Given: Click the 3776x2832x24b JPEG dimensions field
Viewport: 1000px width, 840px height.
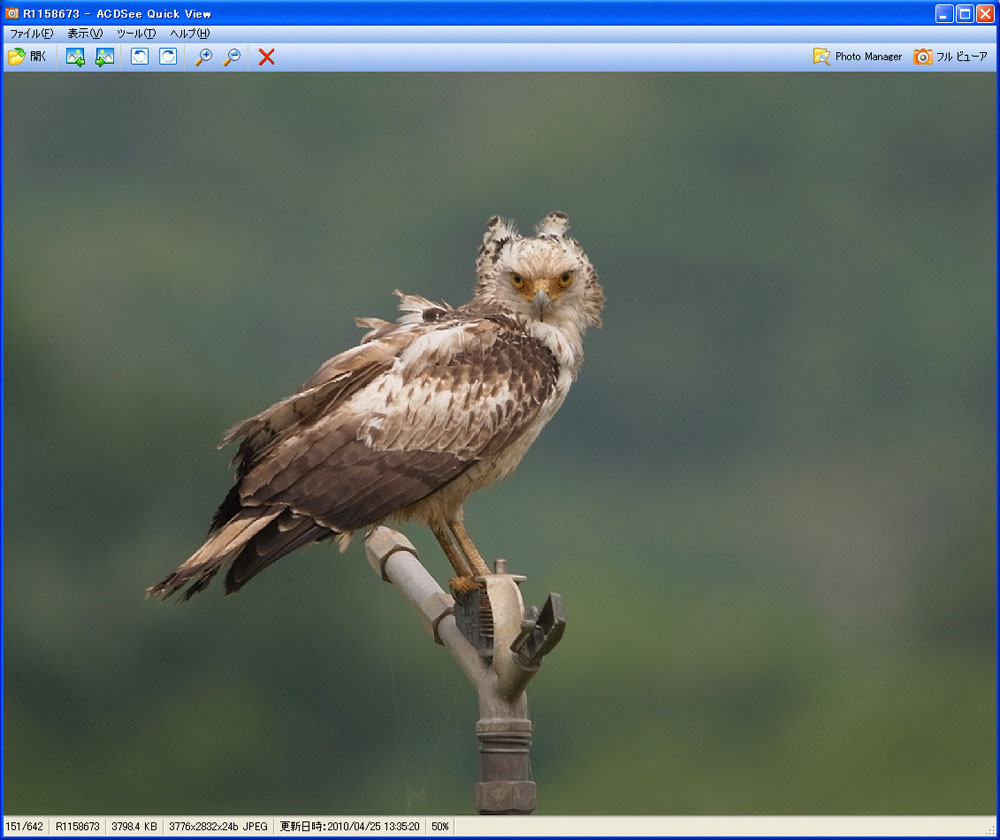Looking at the screenshot, I should 218,827.
